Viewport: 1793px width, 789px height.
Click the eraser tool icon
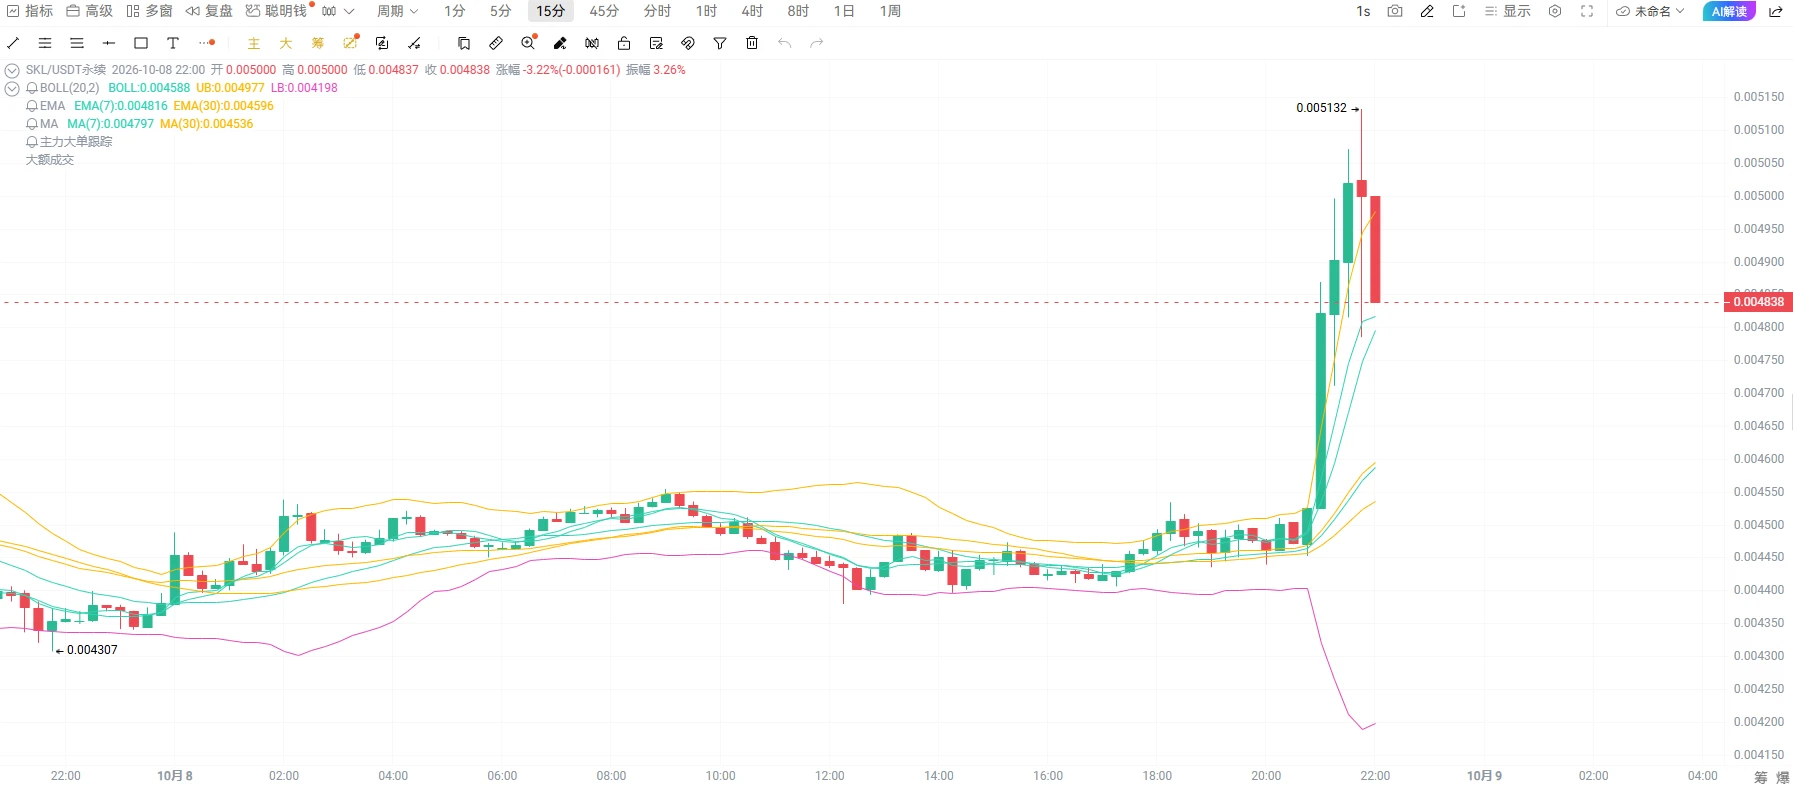pyautogui.click(x=560, y=43)
